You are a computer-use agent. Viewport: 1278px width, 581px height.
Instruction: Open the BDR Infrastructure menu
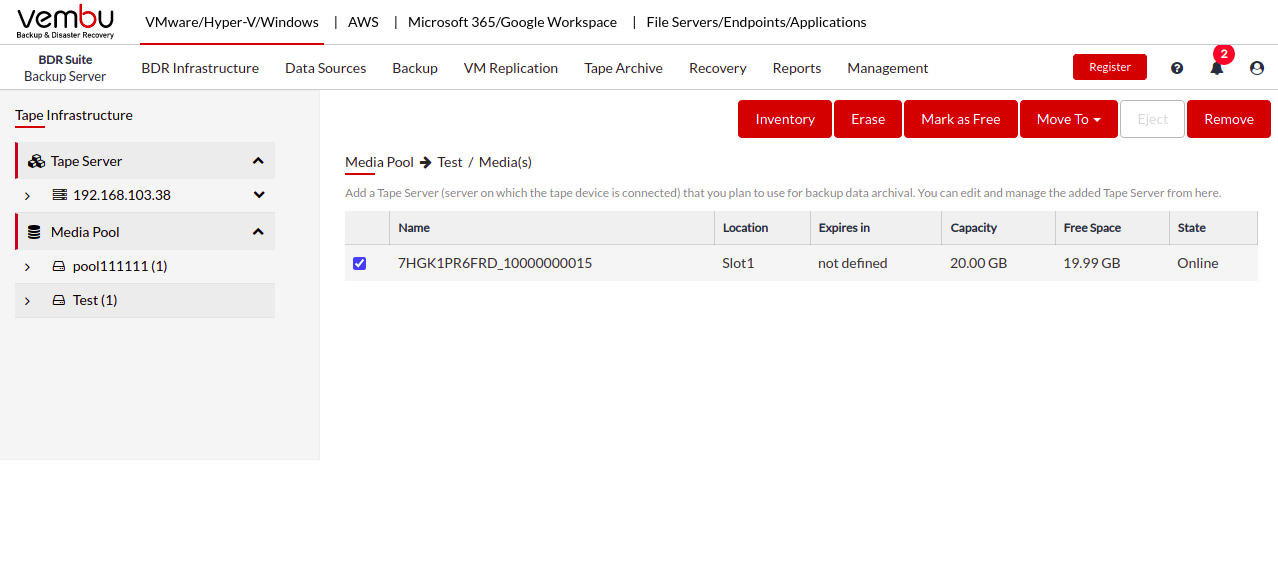pos(200,68)
